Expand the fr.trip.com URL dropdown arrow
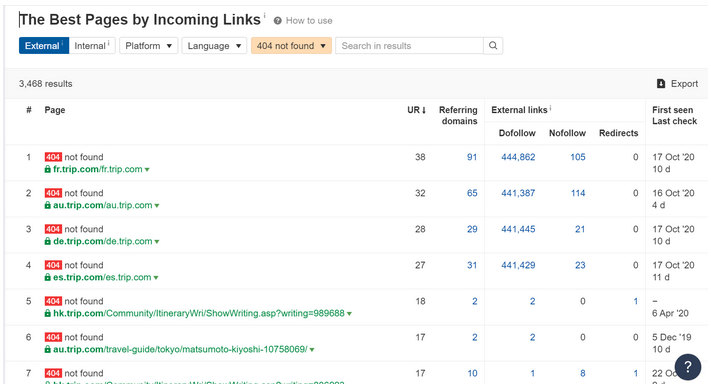The height and width of the screenshot is (385, 711). click(147, 170)
